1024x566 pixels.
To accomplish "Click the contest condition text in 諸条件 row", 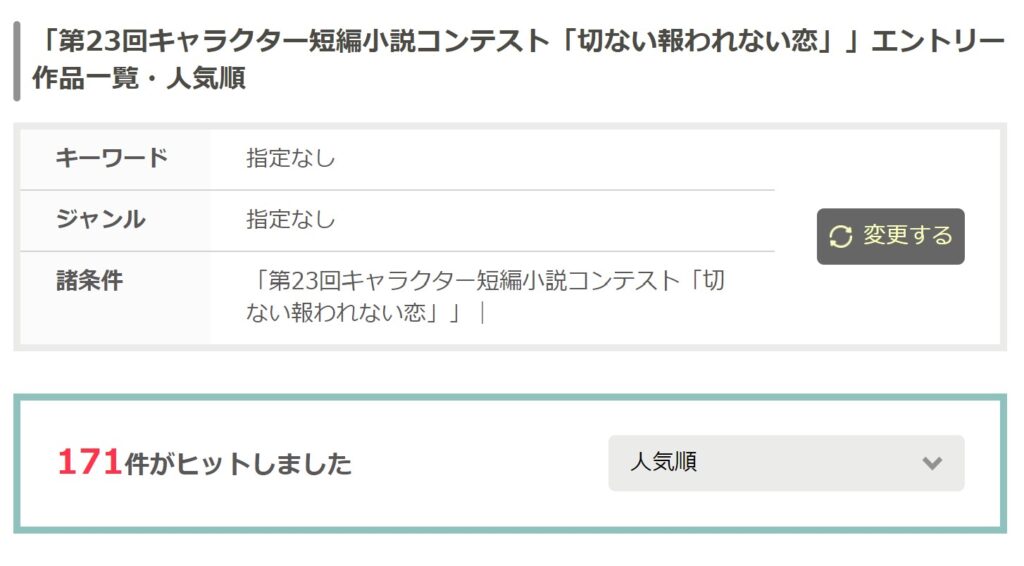I will click(x=485, y=297).
